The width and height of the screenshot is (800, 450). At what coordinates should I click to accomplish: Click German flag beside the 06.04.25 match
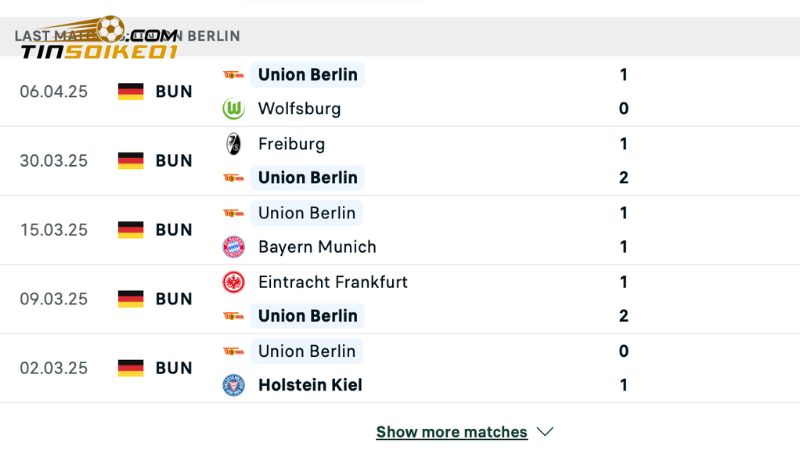point(131,91)
